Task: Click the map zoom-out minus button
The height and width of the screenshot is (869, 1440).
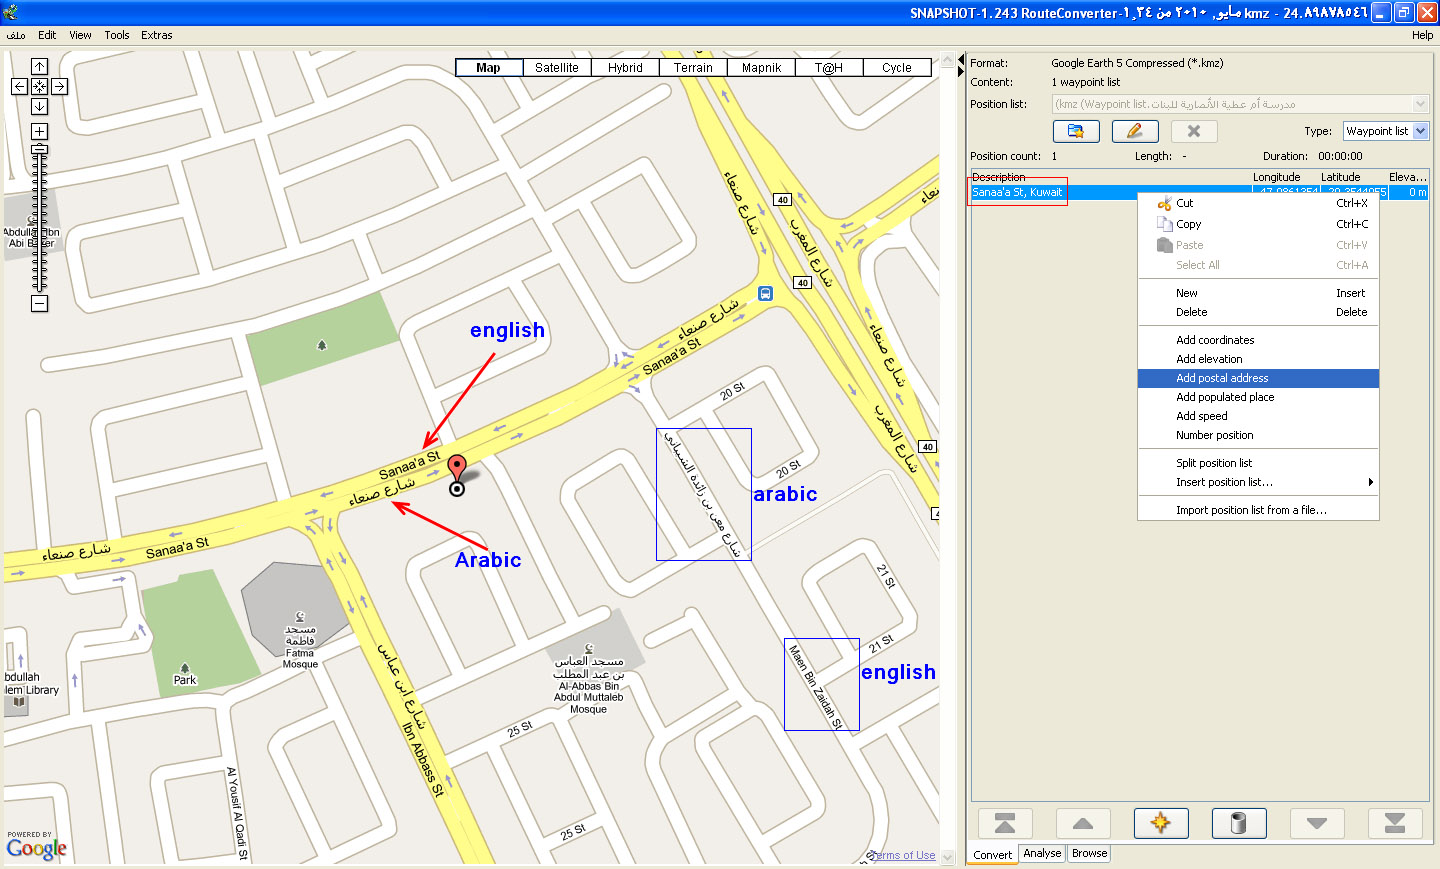Action: pyautogui.click(x=39, y=303)
